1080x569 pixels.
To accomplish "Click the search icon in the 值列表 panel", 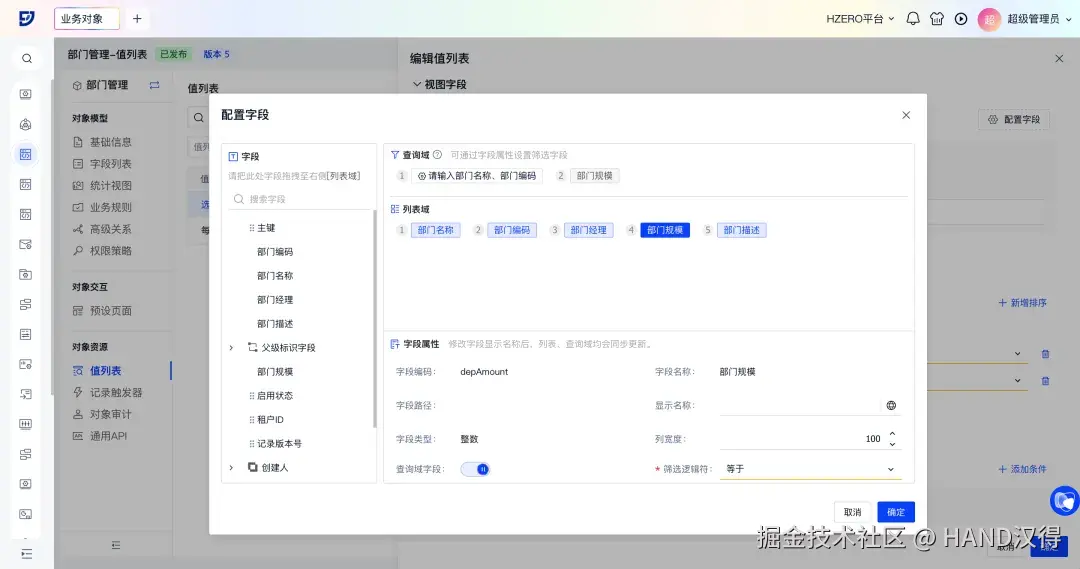I will tap(198, 118).
